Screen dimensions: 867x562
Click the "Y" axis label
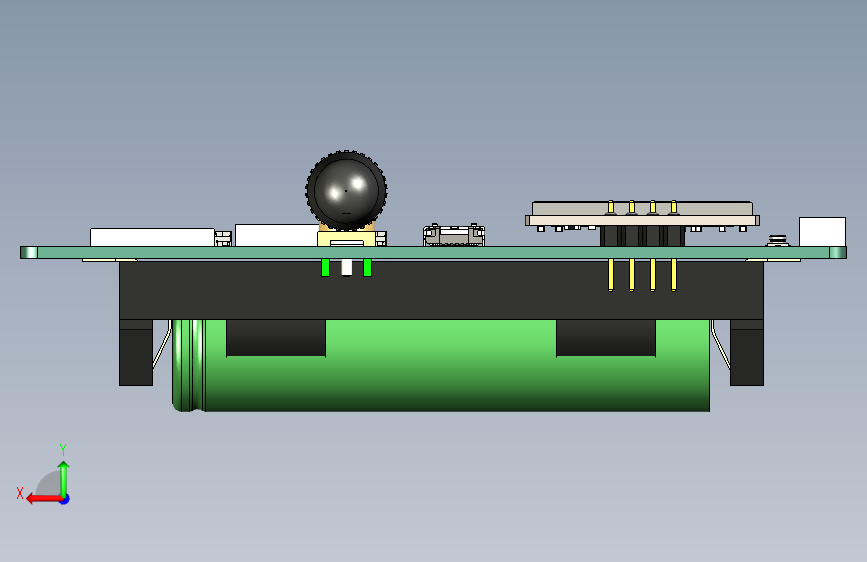63,449
